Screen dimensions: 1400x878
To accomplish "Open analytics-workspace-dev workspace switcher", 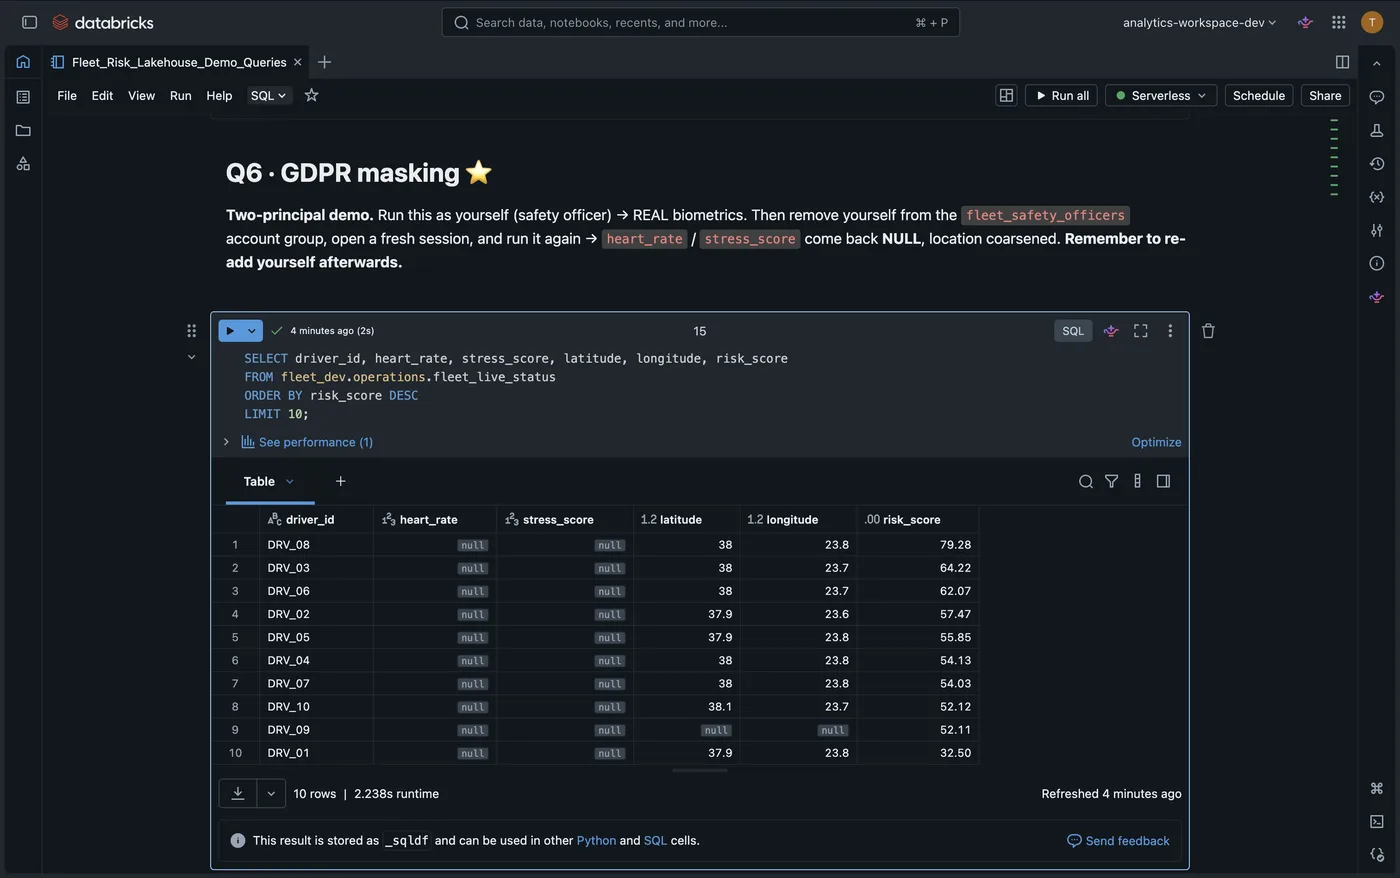I will click(1199, 22).
